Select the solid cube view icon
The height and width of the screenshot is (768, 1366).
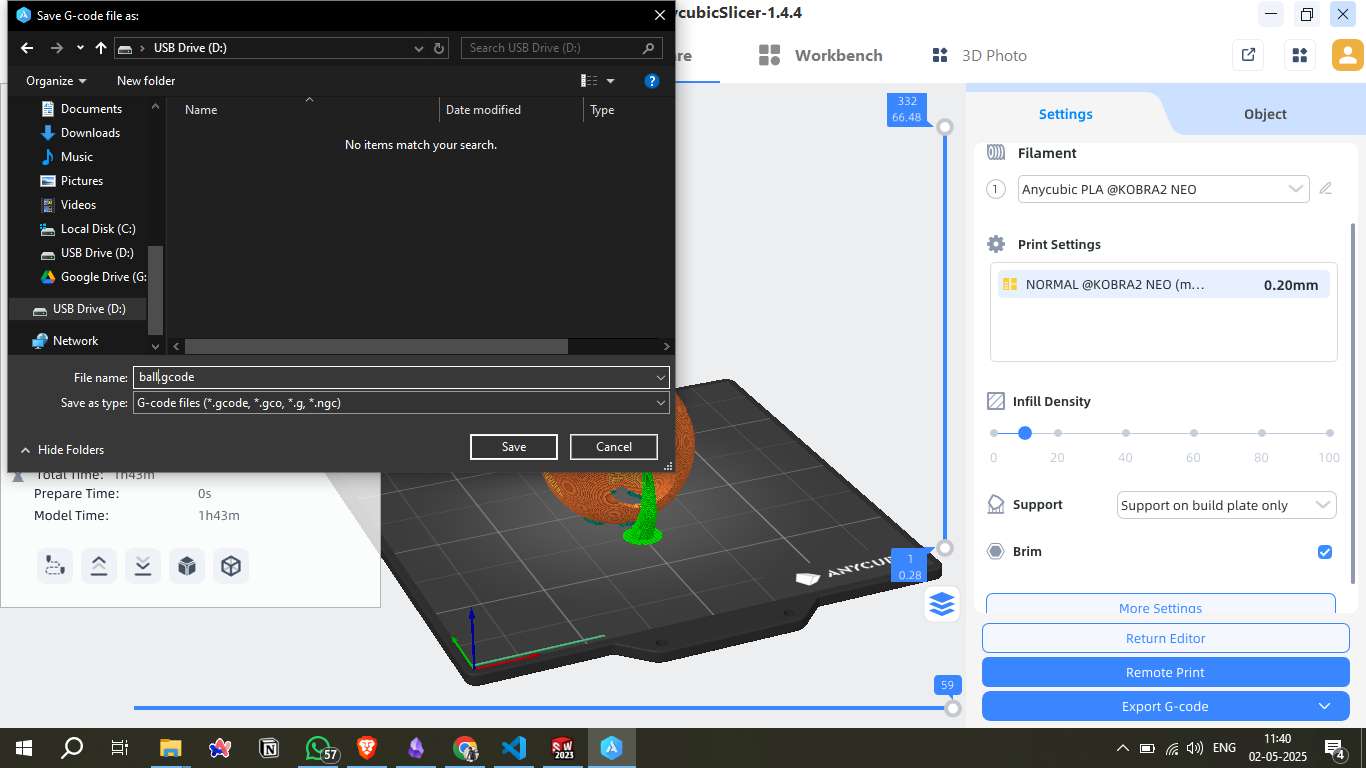[x=187, y=566]
